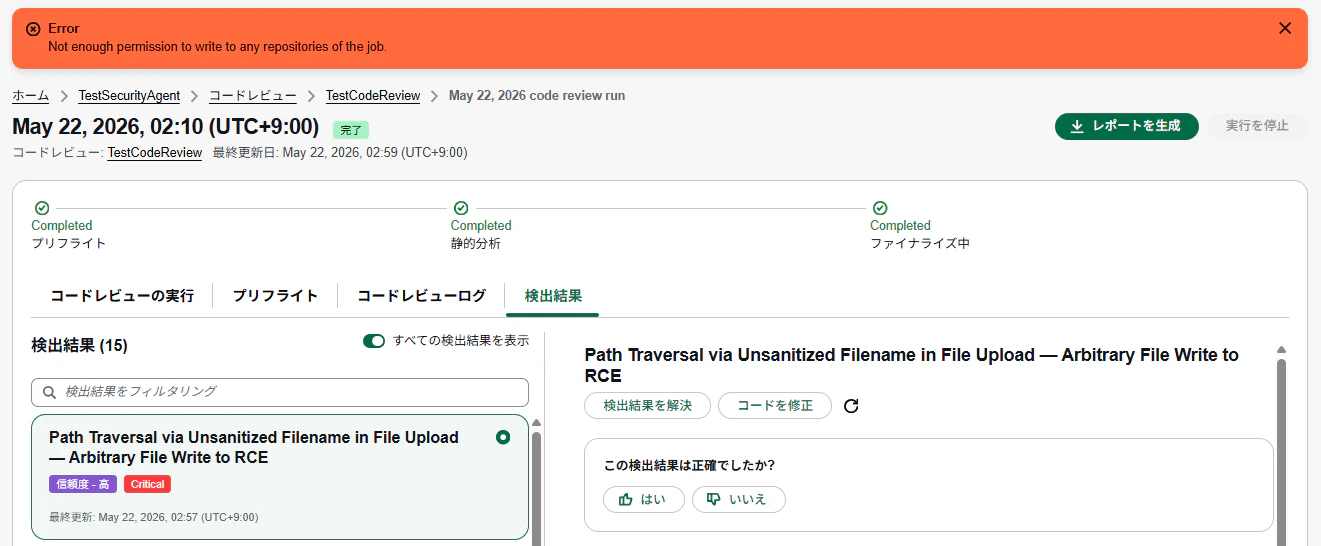The height and width of the screenshot is (546, 1321).
Task: Click the refresh icon beside コードを修正
Action: point(852,406)
